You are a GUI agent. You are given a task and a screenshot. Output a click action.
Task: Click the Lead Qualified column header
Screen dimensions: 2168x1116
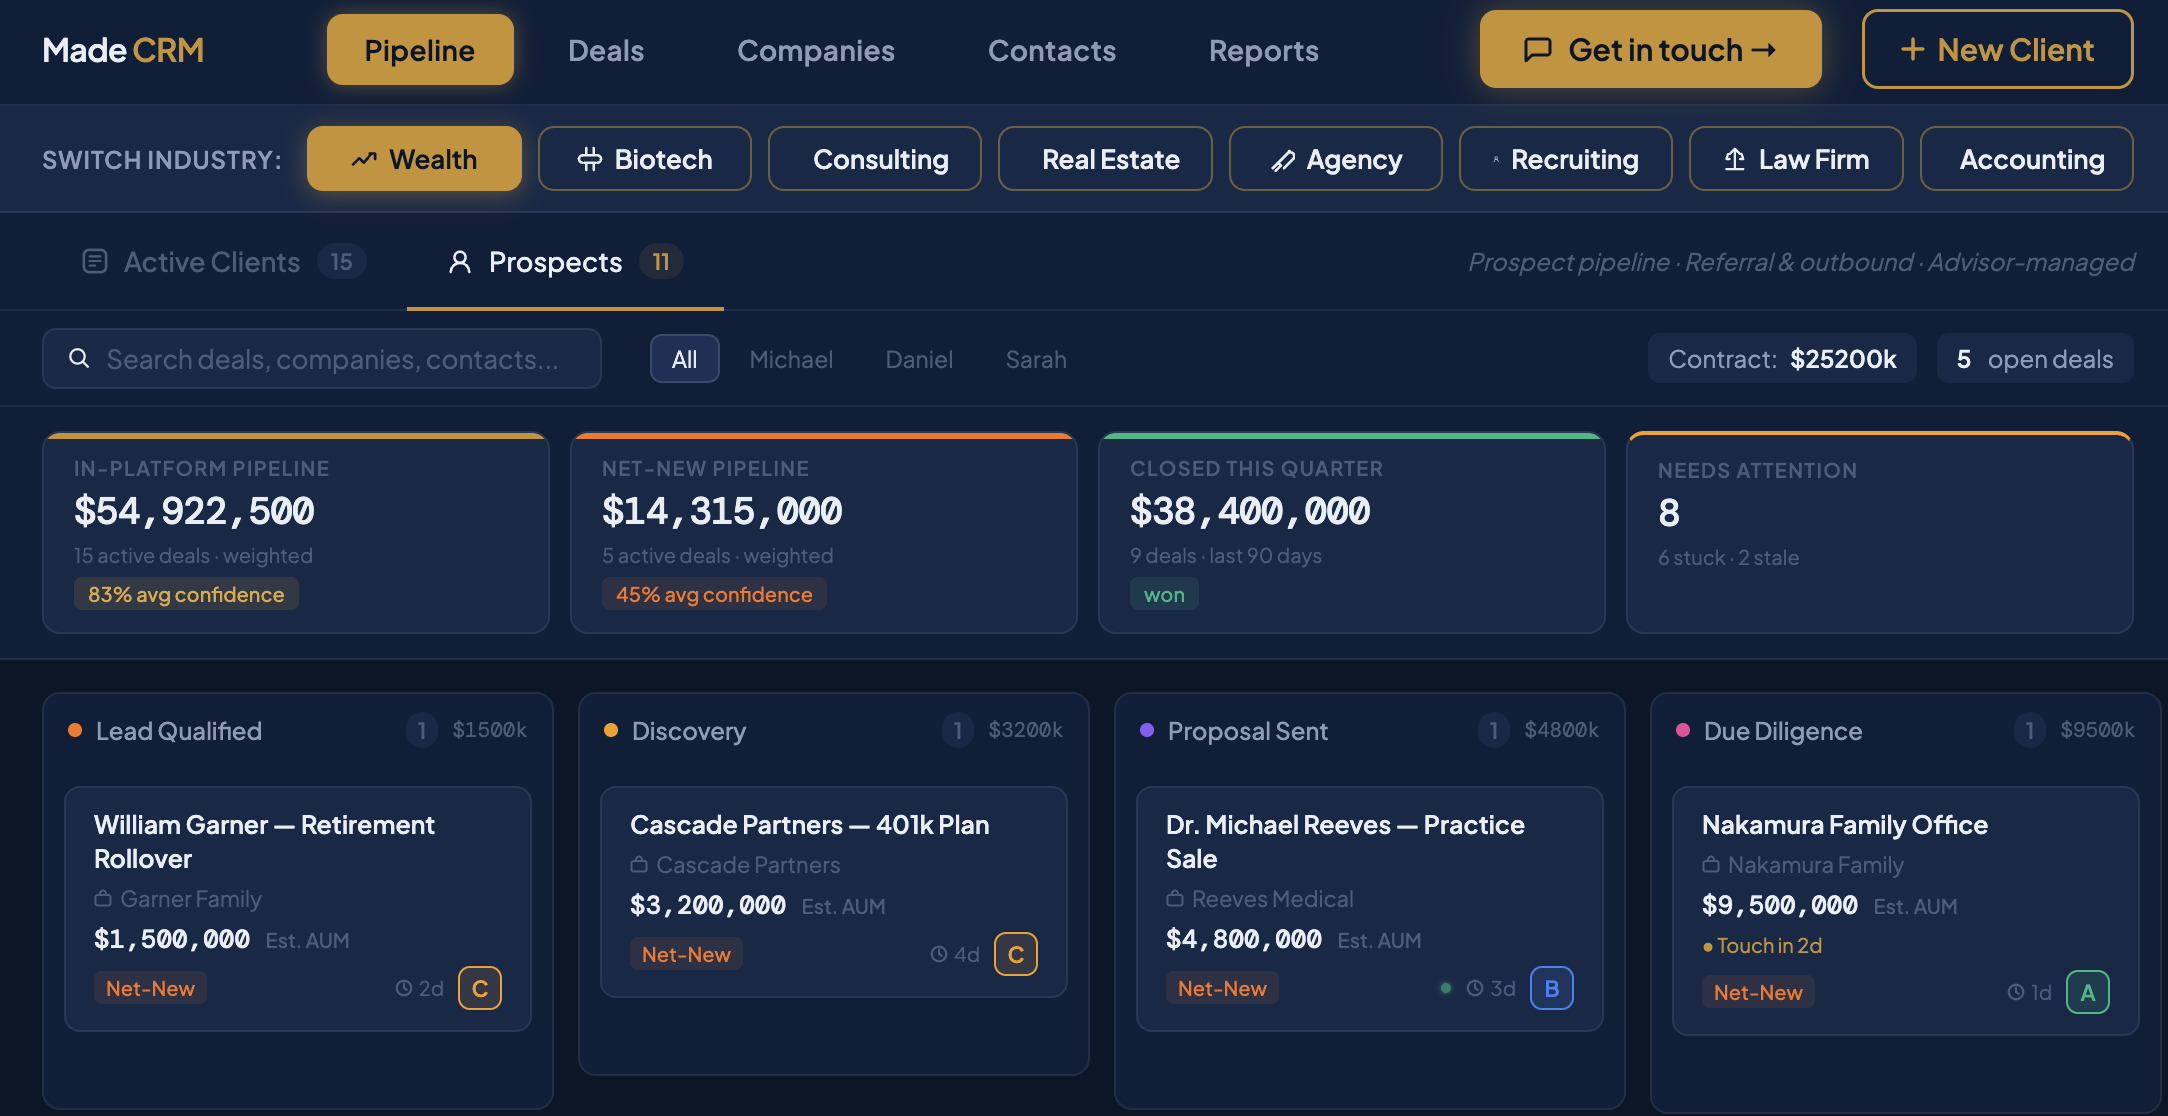297,731
